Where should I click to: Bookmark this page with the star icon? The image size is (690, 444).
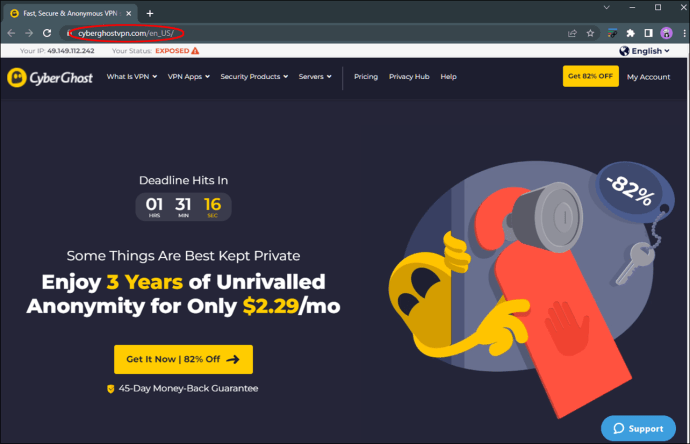click(x=590, y=33)
